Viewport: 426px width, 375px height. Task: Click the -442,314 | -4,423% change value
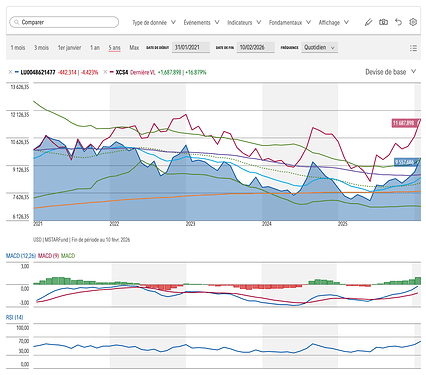78,72
